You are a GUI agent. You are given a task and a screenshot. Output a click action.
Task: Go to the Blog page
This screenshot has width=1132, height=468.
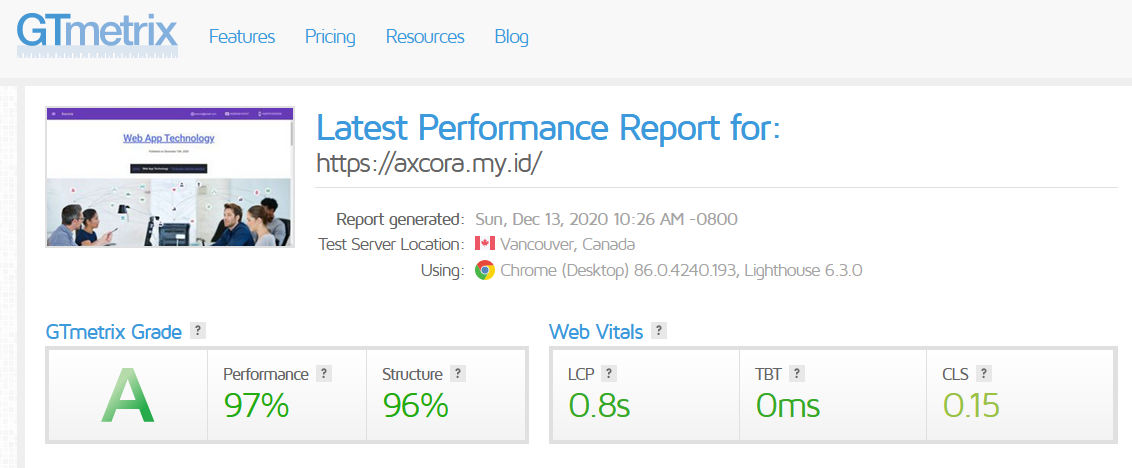[x=511, y=37]
